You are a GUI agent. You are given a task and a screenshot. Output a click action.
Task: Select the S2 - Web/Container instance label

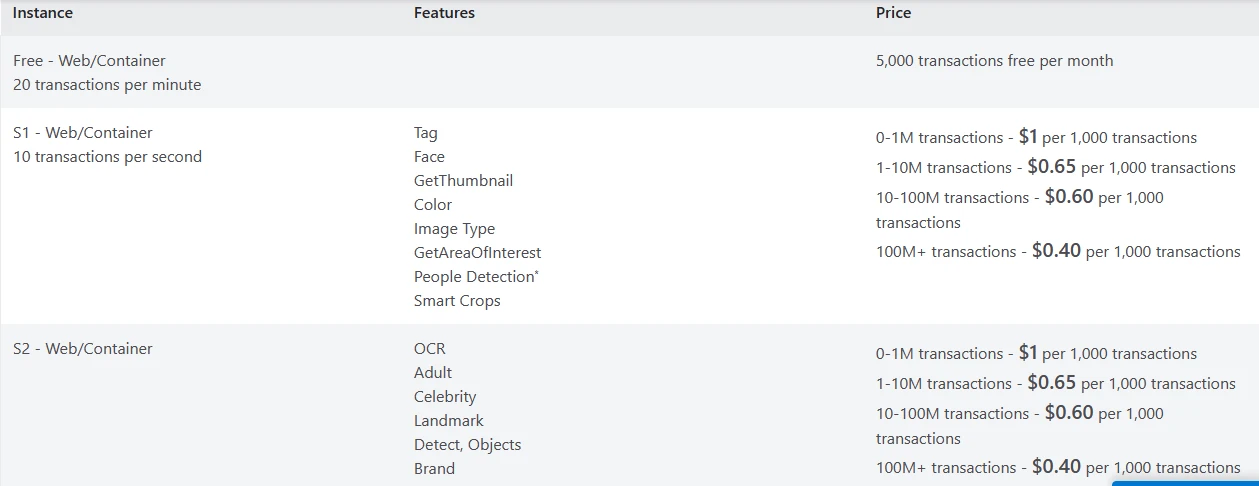tap(83, 349)
